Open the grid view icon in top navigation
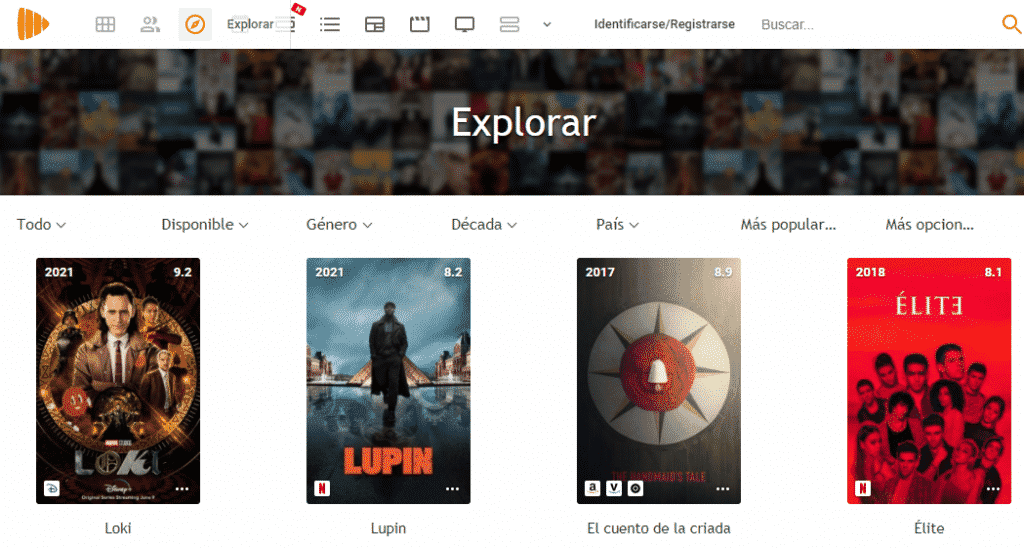The image size is (1024, 548). click(105, 25)
